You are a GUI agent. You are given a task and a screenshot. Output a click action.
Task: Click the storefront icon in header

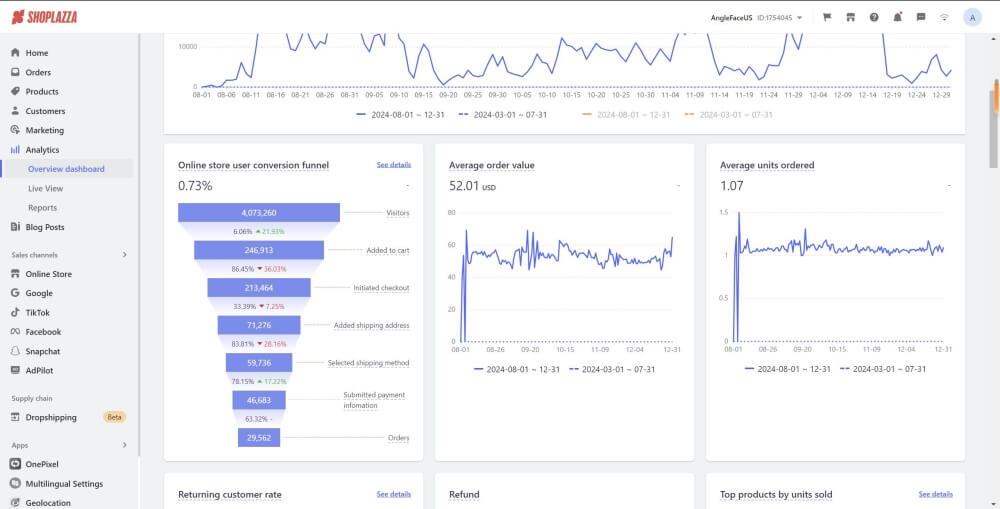(850, 17)
